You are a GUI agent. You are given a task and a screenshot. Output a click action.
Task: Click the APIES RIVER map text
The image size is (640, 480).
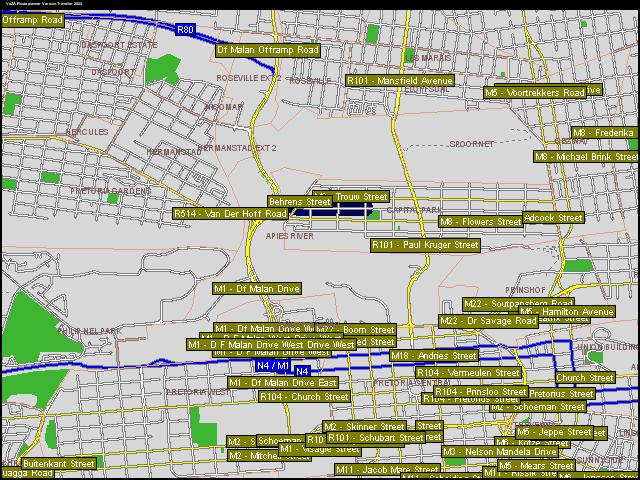pos(290,236)
